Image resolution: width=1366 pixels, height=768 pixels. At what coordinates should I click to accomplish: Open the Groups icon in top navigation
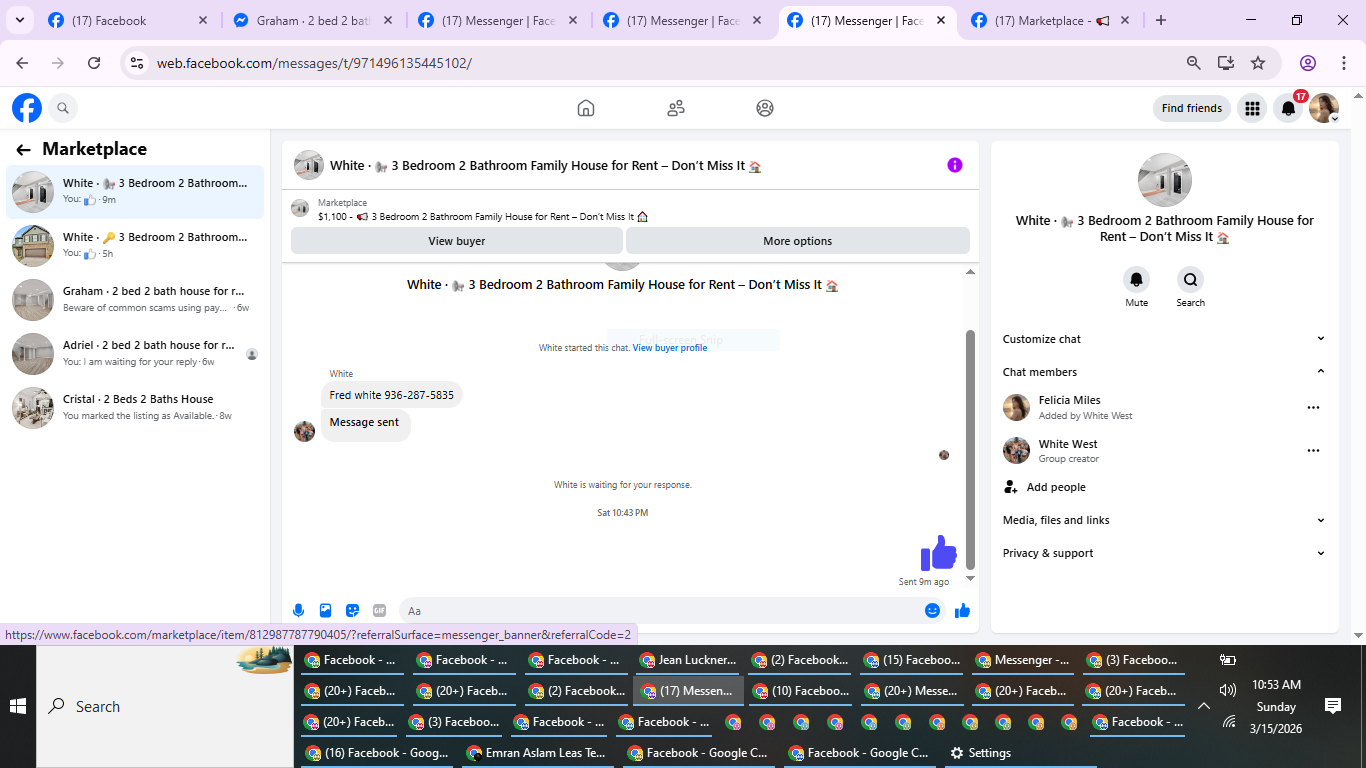765,108
